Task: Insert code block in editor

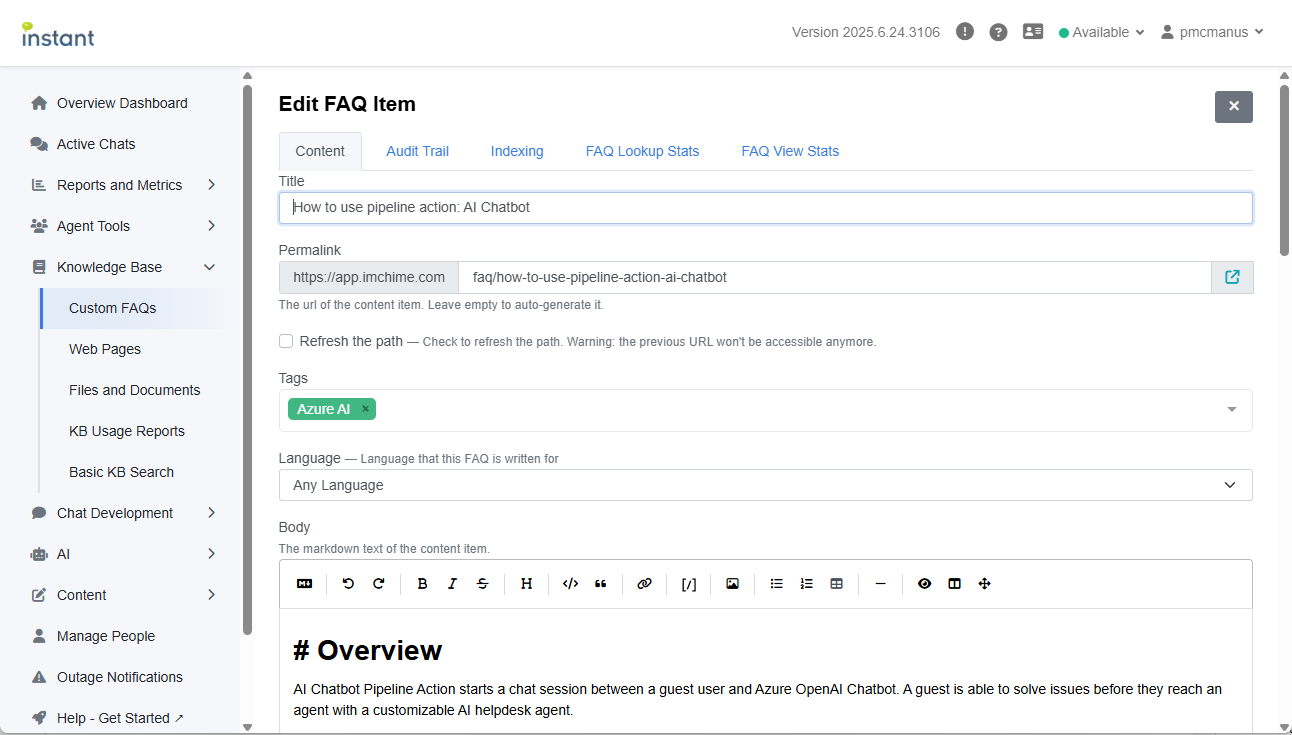Action: pos(570,584)
